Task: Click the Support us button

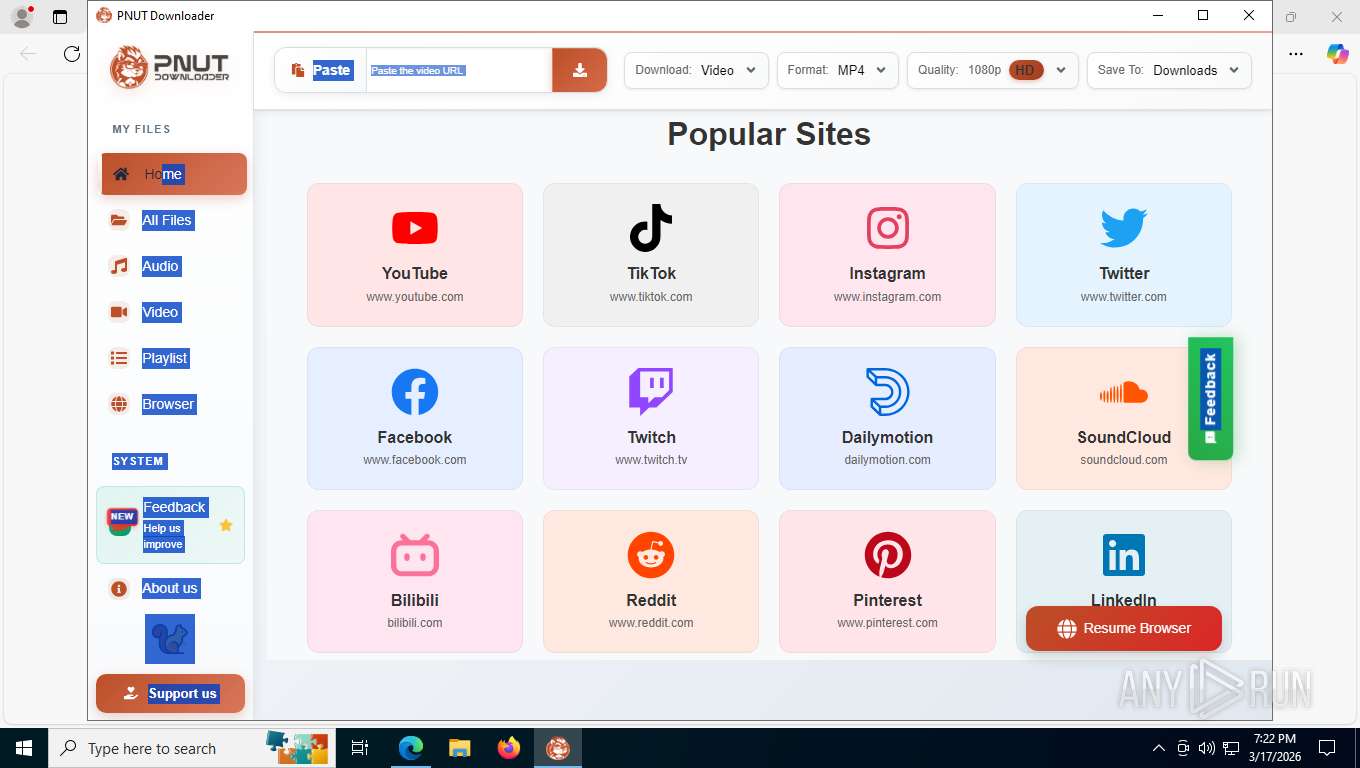Action: 170,693
